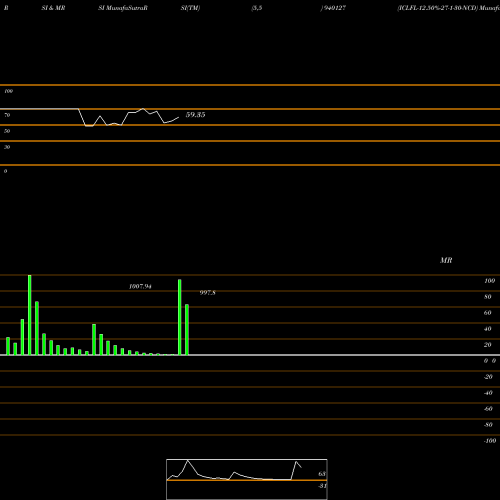The width and height of the screenshot is (500, 500).
Task: Click the 1007.94 value label
Action: coord(140,286)
